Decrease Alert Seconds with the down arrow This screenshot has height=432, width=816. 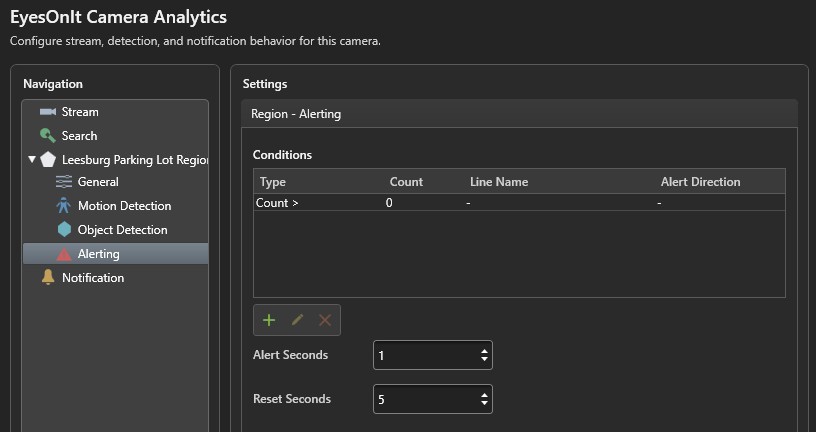[484, 359]
